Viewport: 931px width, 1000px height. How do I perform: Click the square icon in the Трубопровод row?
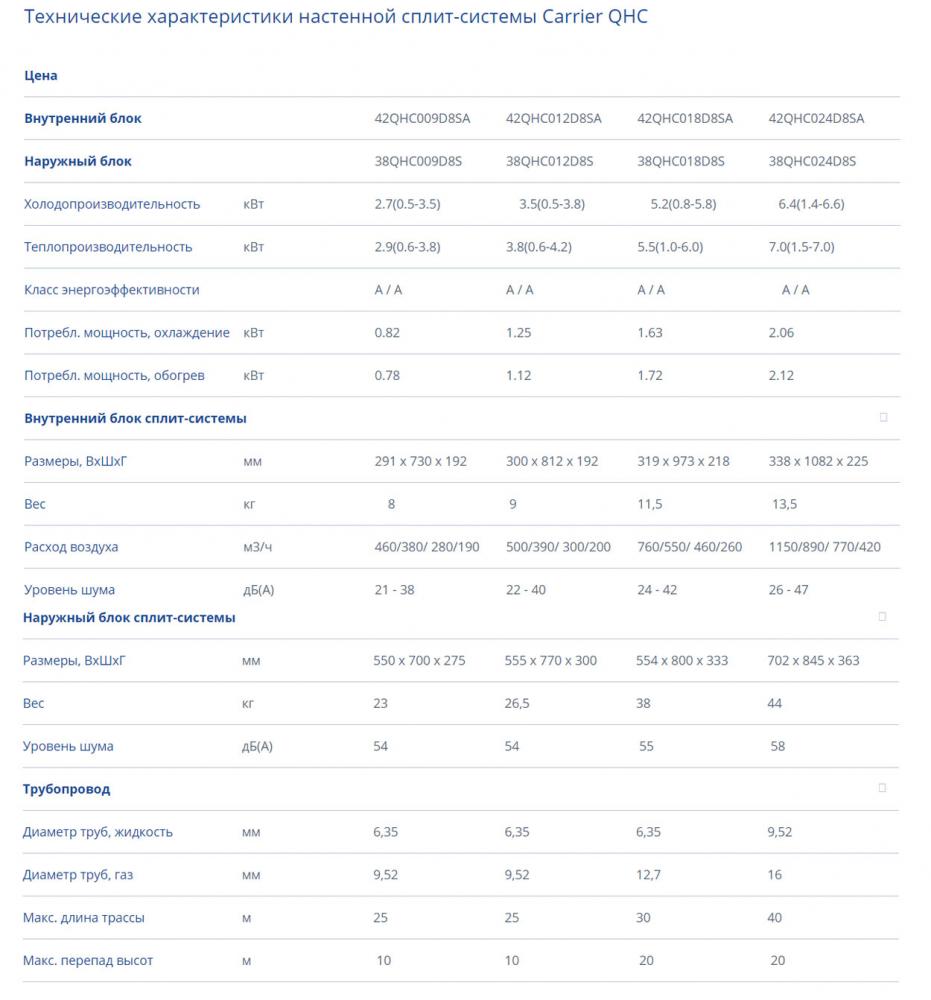pos(882,788)
